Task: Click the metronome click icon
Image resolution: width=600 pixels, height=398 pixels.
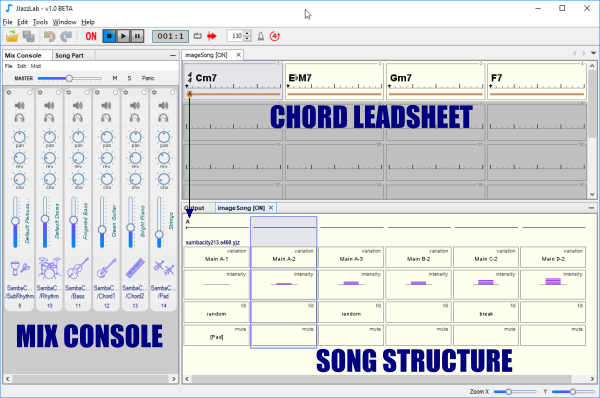Action: click(261, 36)
